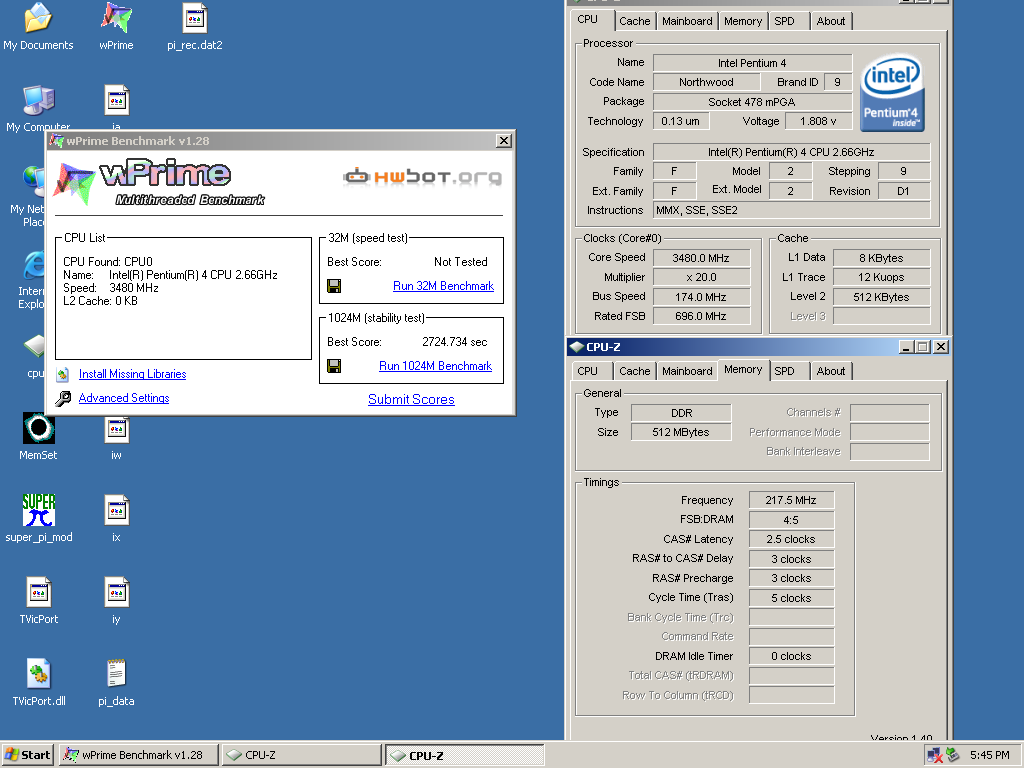
Task: Open Cache tab in upper CPU-Z window
Action: pyautogui.click(x=635, y=21)
